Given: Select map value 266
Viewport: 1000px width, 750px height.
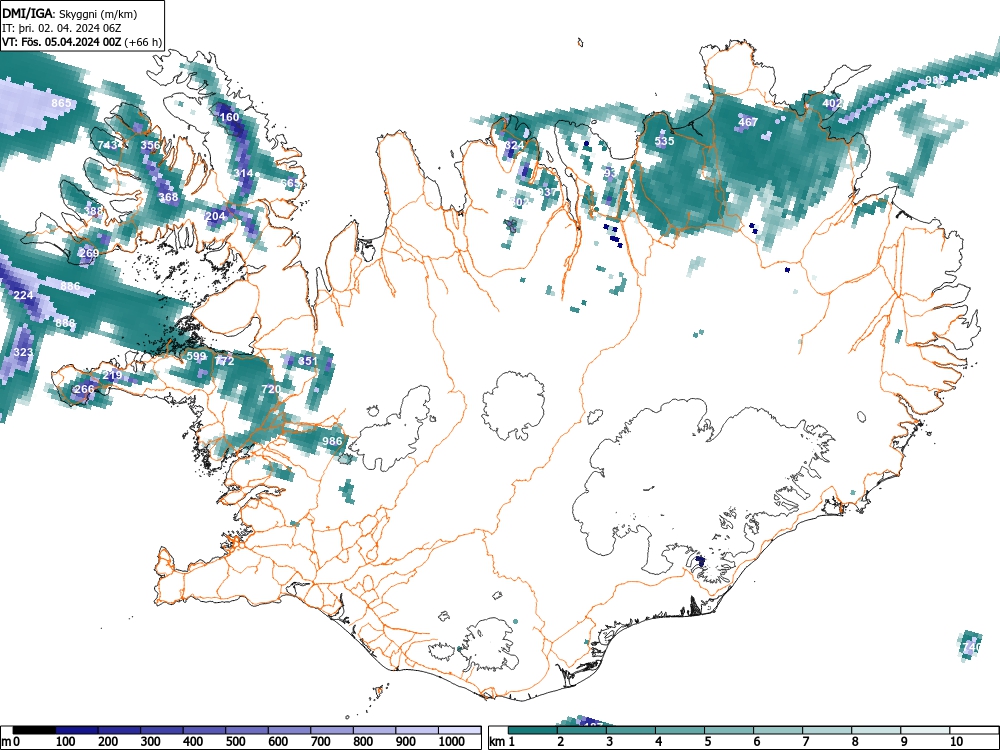Looking at the screenshot, I should [x=84, y=389].
